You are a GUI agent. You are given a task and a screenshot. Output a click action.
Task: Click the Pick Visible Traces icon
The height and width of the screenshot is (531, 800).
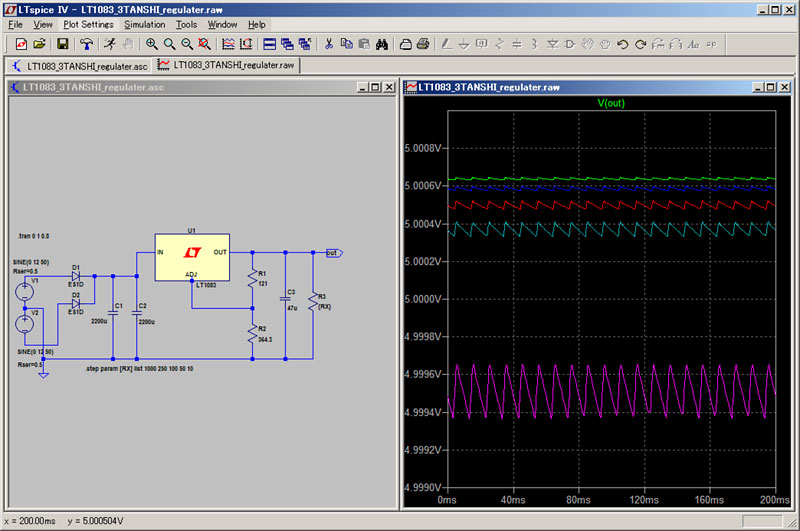pyautogui.click(x=228, y=44)
